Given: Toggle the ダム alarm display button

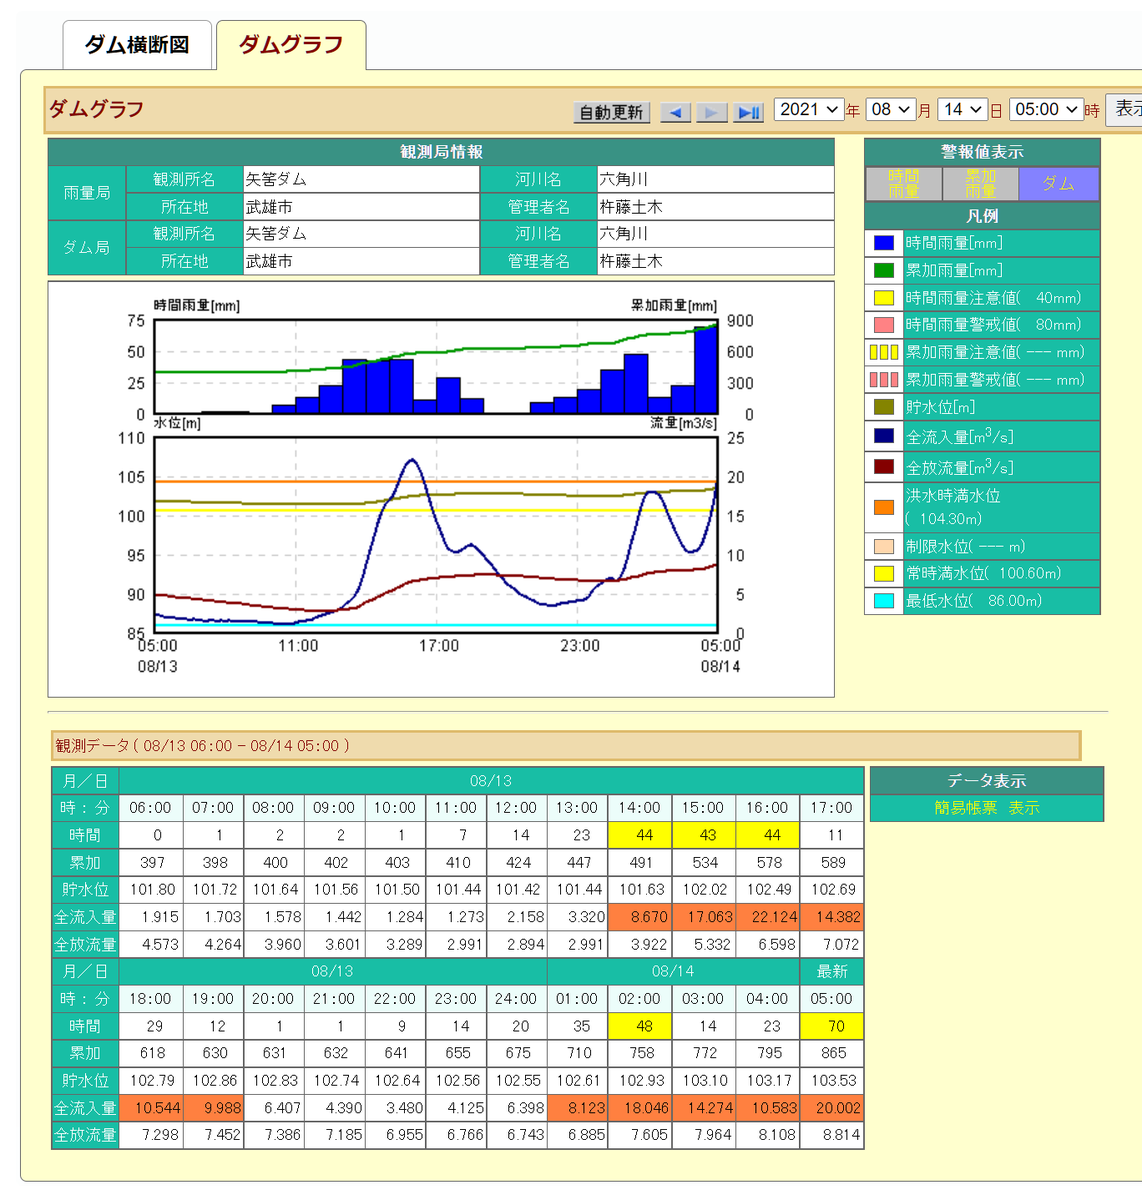Looking at the screenshot, I should [1058, 184].
